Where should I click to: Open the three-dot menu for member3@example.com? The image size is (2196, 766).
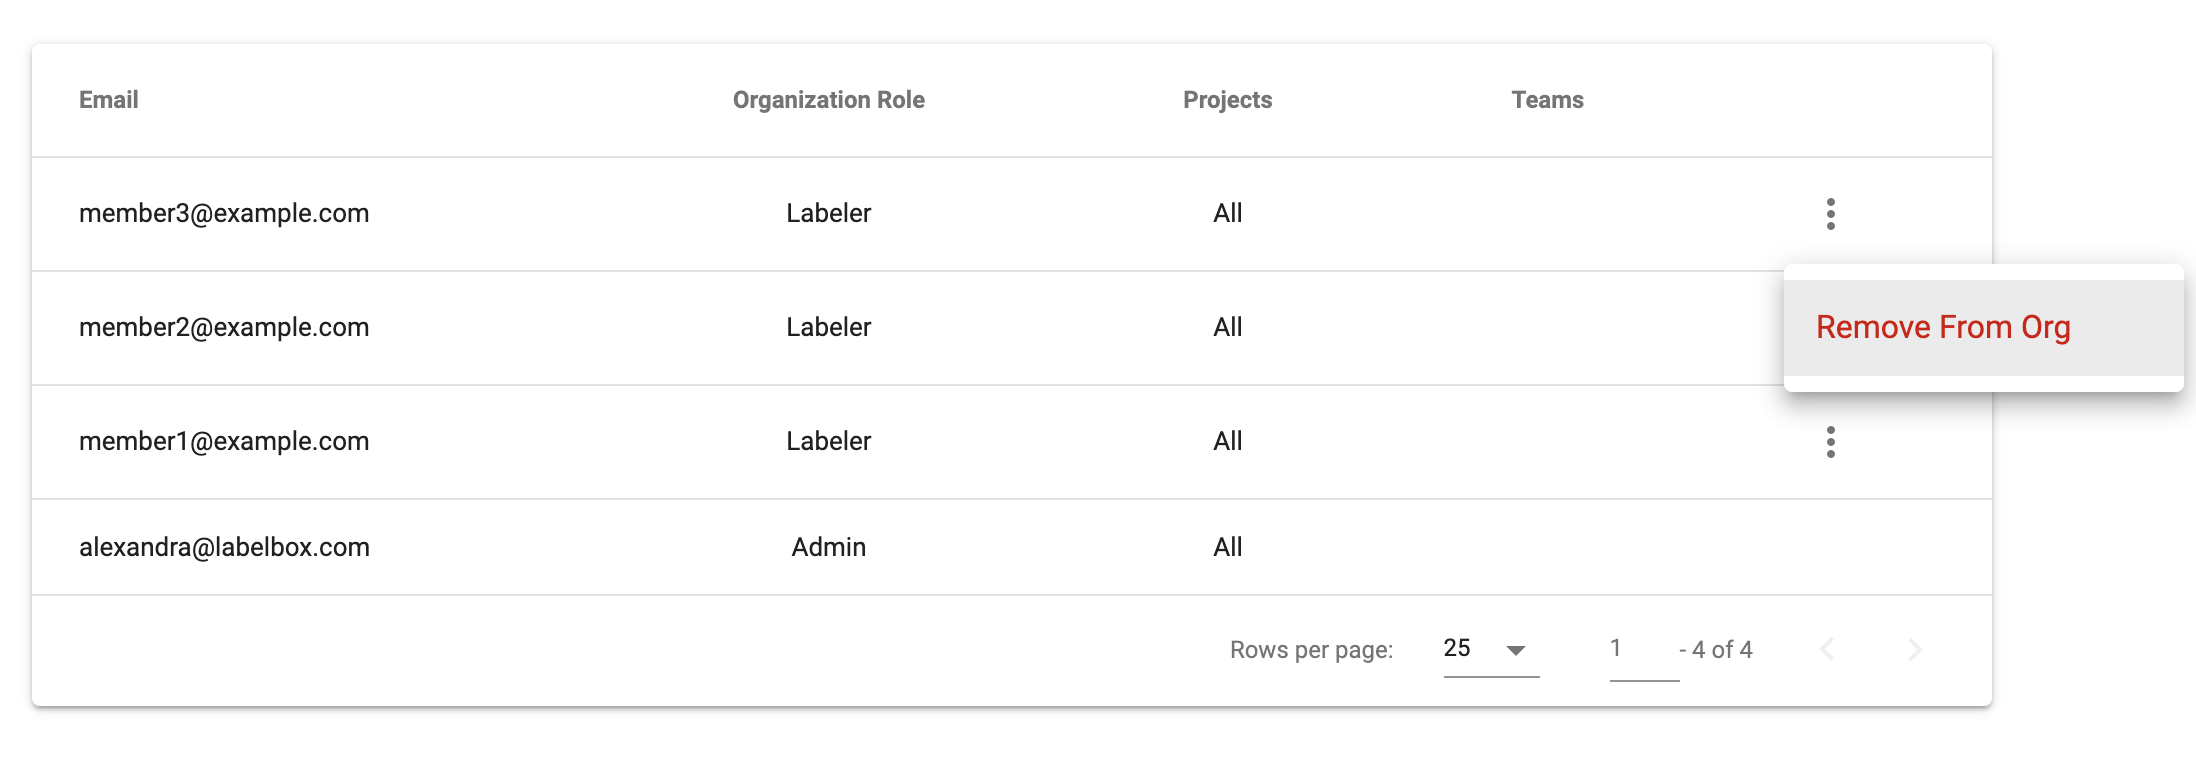coord(1830,214)
